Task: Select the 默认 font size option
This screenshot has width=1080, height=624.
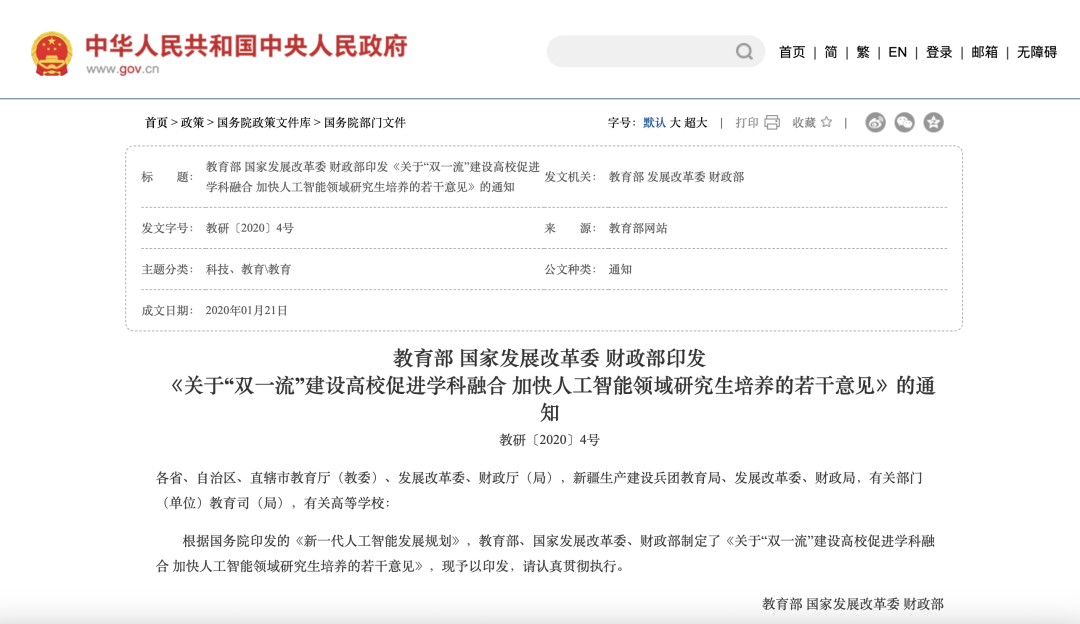Action: coord(654,123)
